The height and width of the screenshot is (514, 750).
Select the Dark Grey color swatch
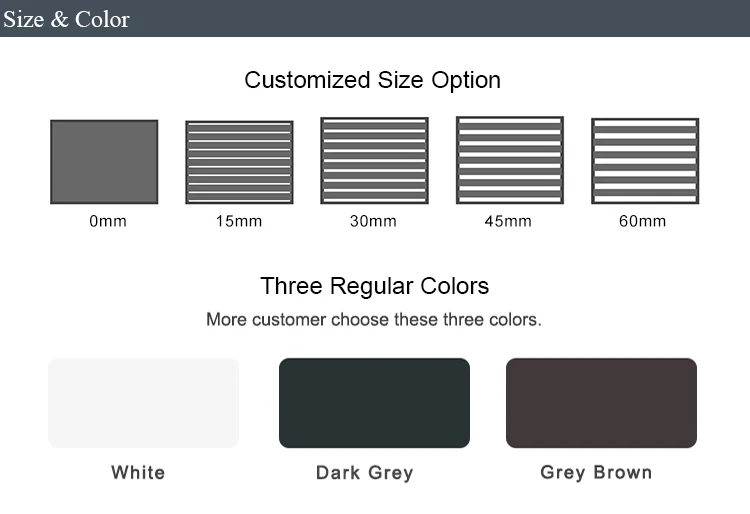click(x=374, y=403)
